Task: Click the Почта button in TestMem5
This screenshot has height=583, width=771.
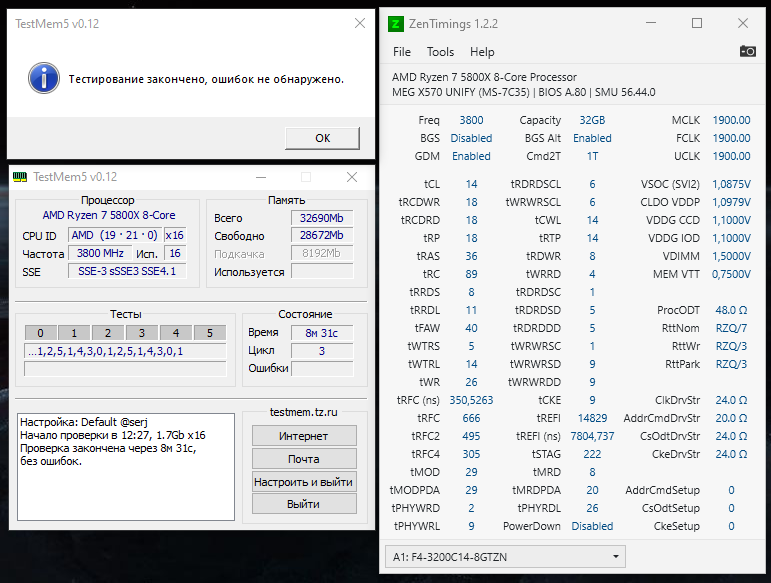Action: tap(304, 459)
